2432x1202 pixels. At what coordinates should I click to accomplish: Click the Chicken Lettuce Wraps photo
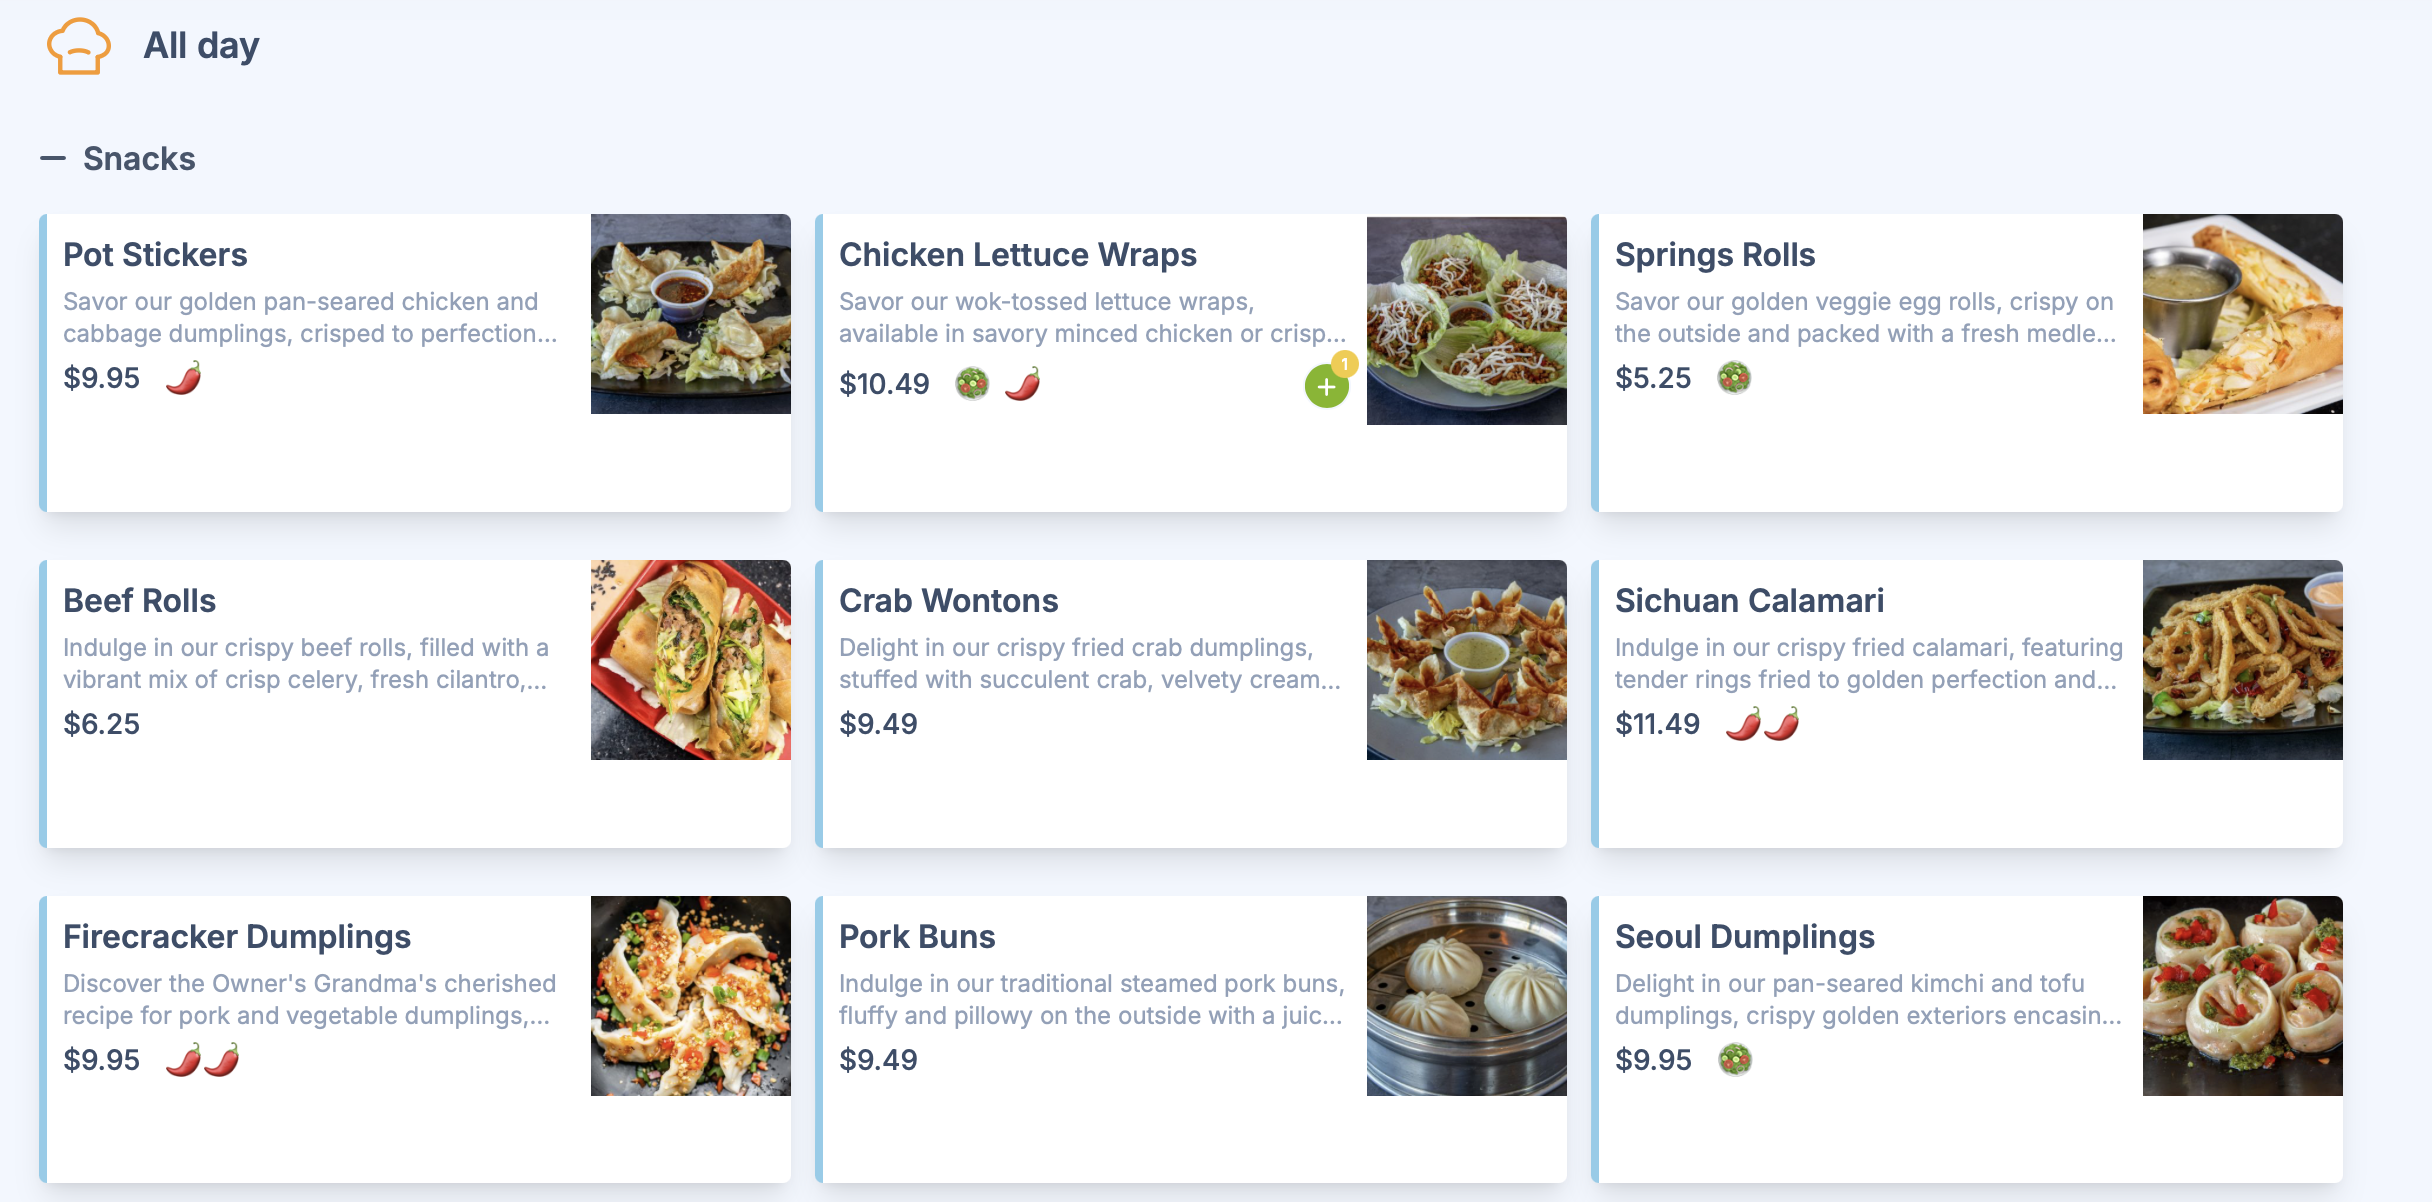[x=1466, y=320]
